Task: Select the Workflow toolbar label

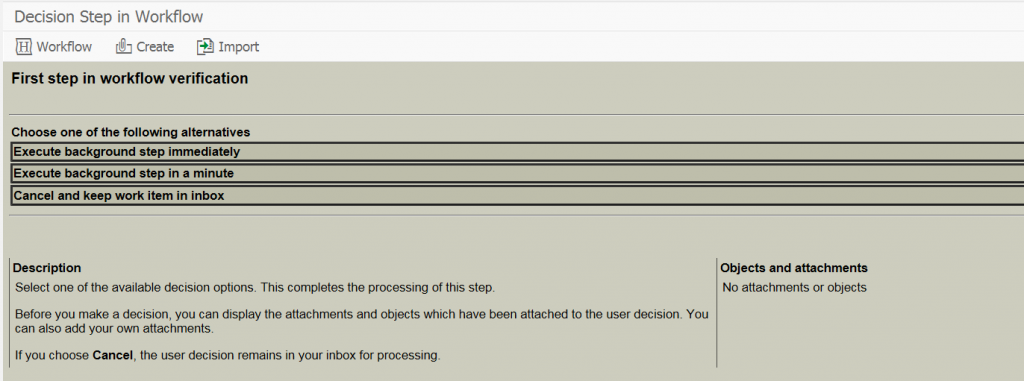Action: [x=64, y=47]
